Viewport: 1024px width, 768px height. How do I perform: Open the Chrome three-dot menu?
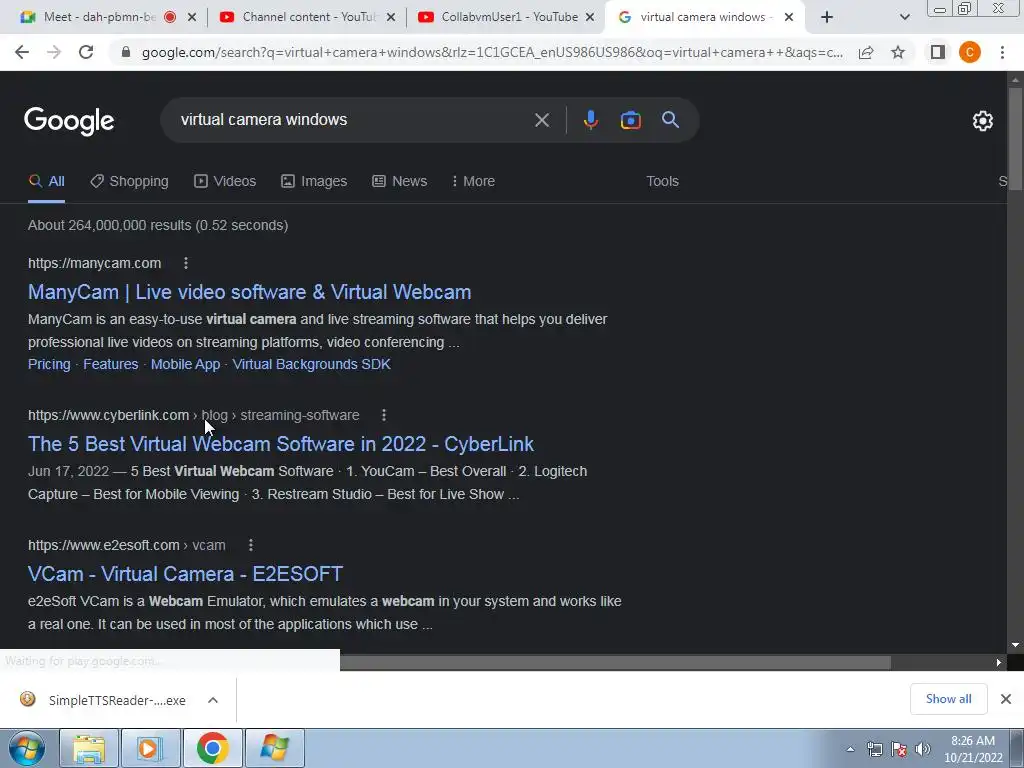click(x=1002, y=52)
